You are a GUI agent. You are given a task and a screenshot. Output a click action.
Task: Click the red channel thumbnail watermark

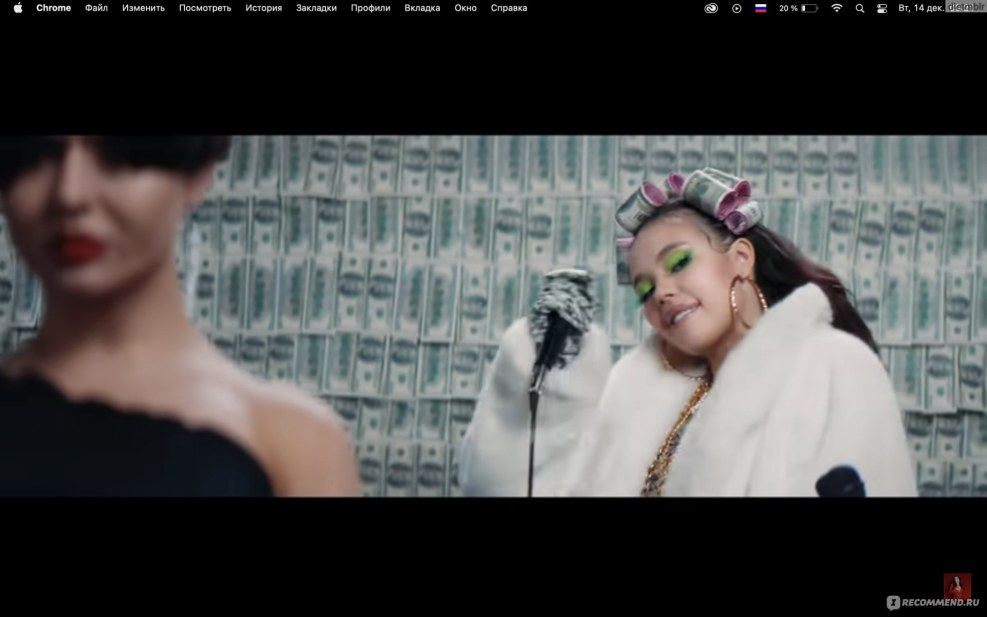[957, 586]
